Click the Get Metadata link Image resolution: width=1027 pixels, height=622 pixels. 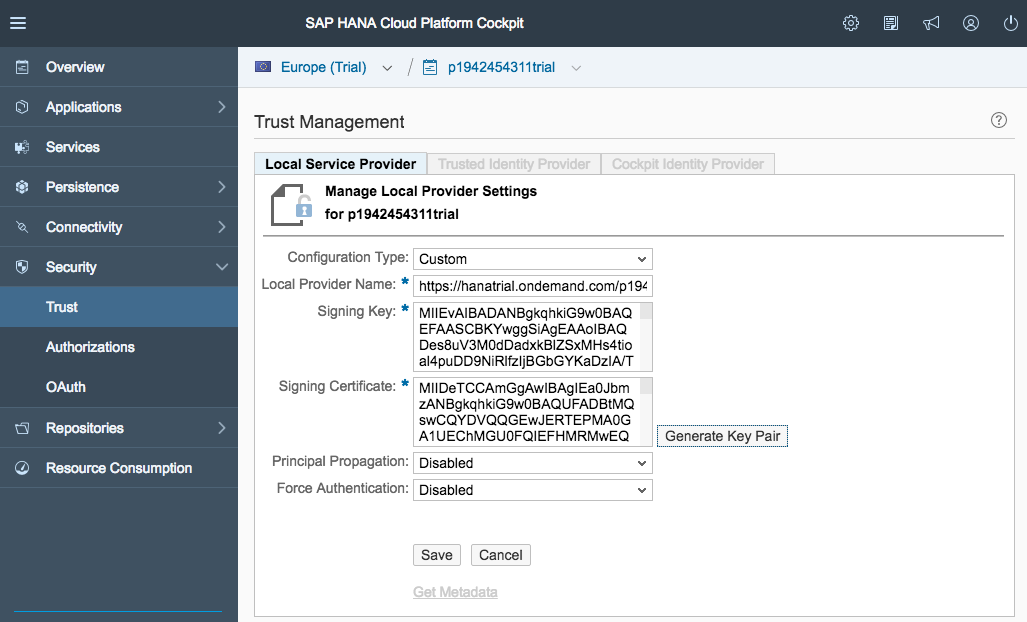pyautogui.click(x=455, y=592)
